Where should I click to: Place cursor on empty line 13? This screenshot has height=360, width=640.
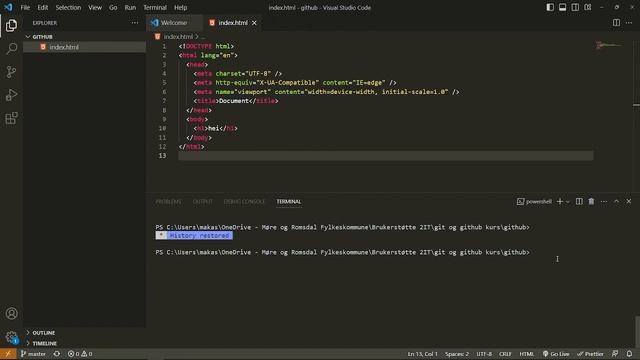385,156
